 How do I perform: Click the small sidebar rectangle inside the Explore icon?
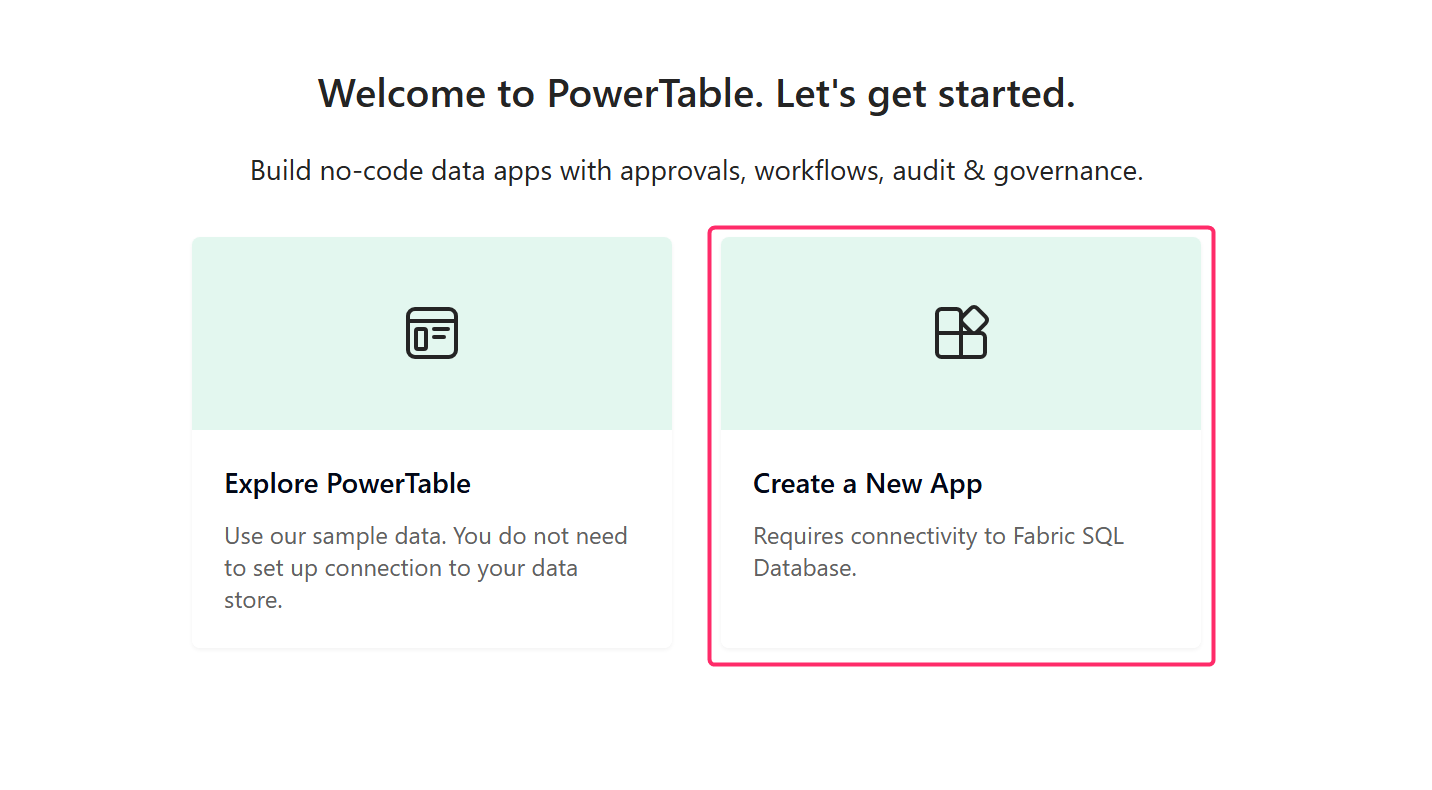[x=421, y=339]
